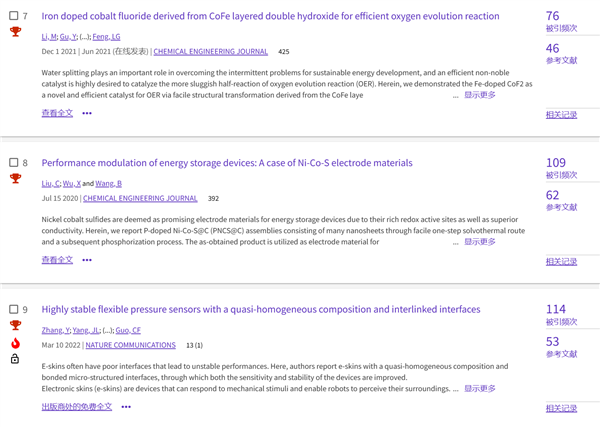This screenshot has width=600, height=427.
Task: Click the highly cited trophy icon on record 7
Action: [15, 32]
